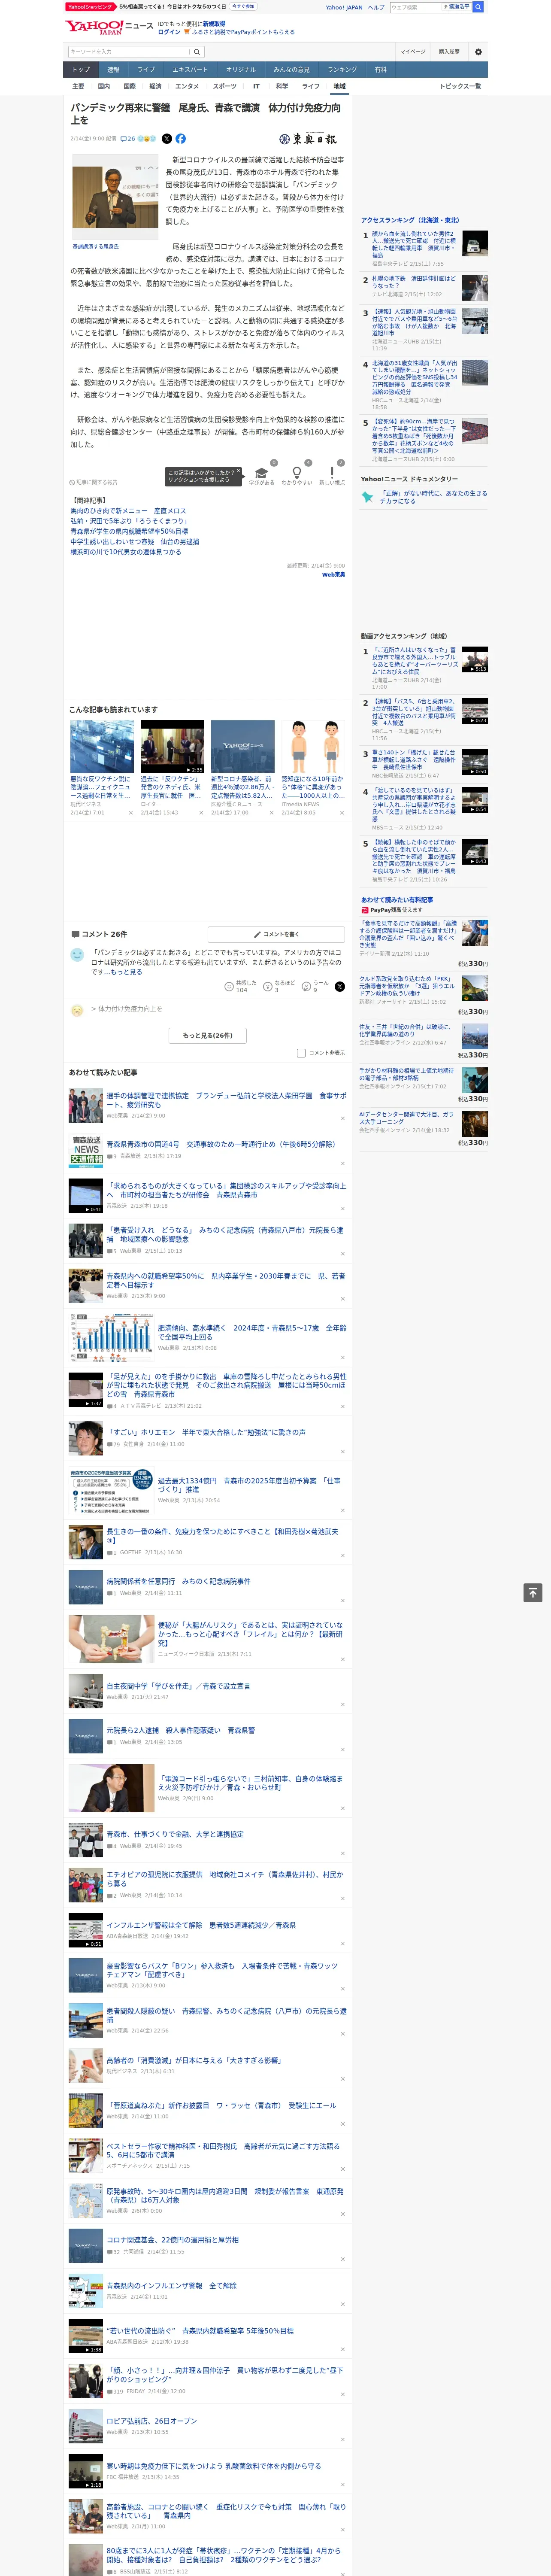Click the ログイン link
The height and width of the screenshot is (2576, 551).
tap(169, 32)
